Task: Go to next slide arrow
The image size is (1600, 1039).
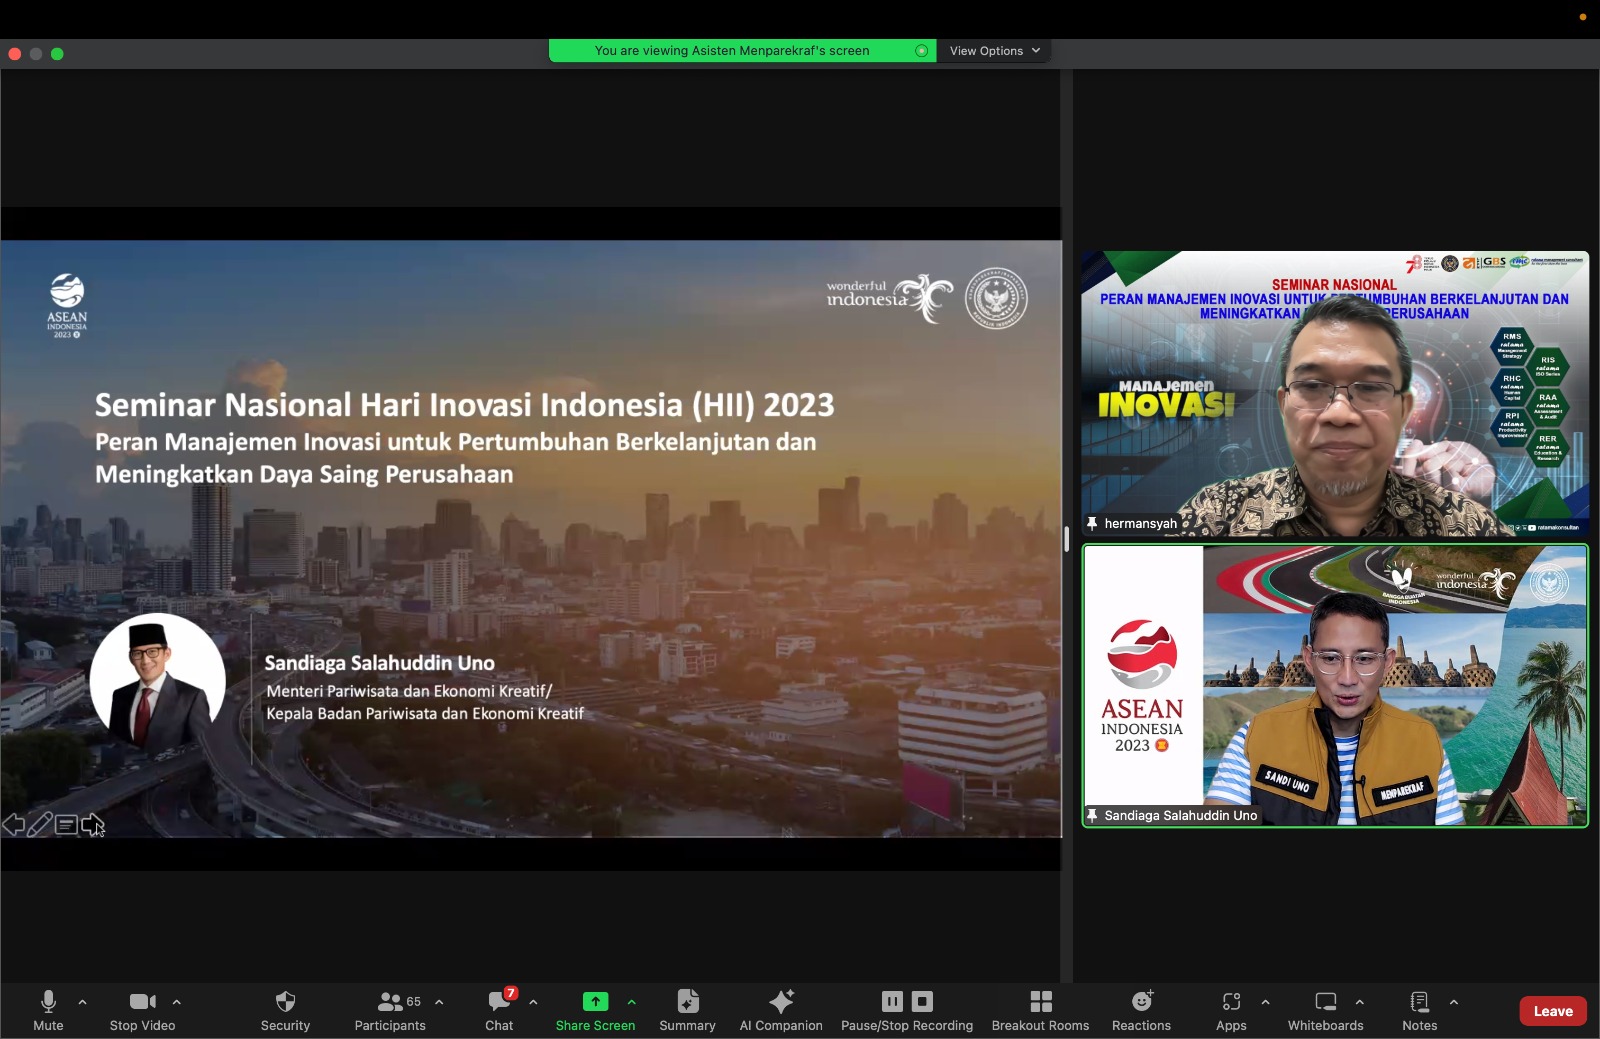Action: click(x=92, y=825)
